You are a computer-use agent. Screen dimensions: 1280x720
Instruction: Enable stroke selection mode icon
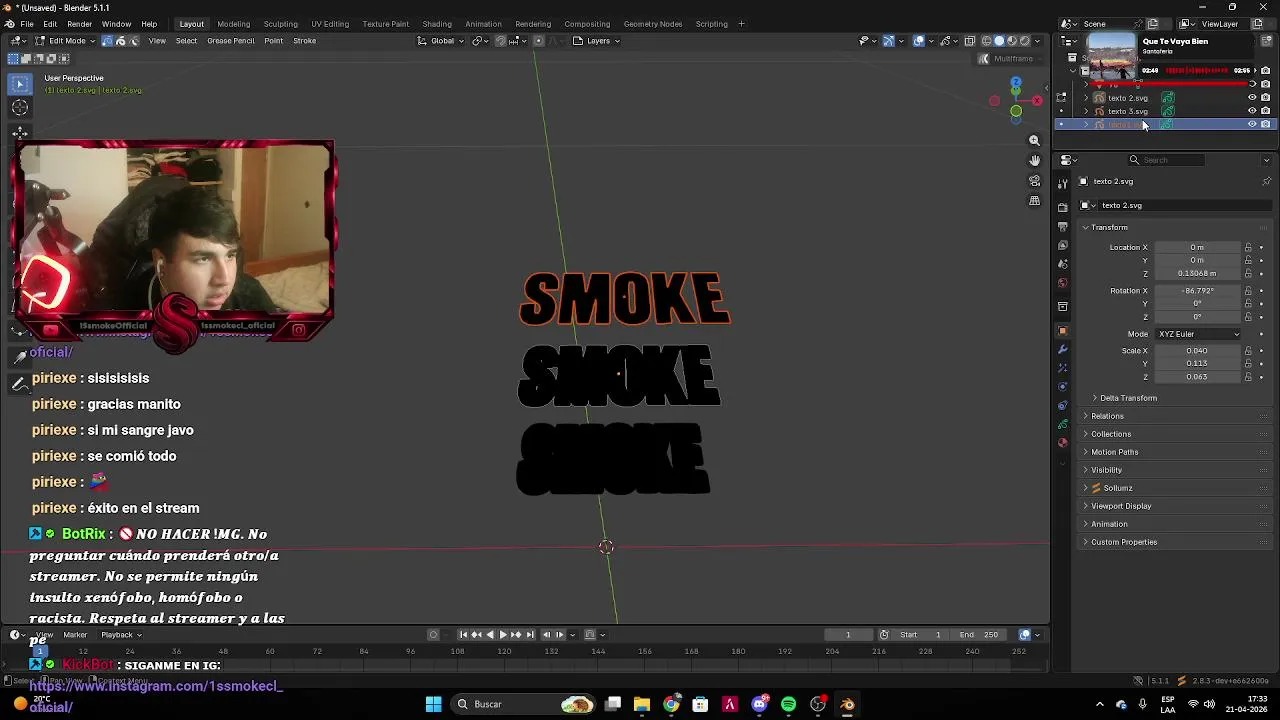[x=120, y=41]
